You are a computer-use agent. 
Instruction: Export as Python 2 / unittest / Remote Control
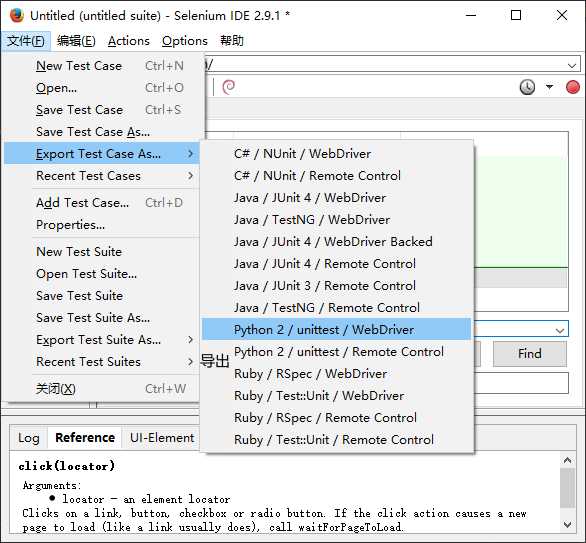[x=337, y=352]
